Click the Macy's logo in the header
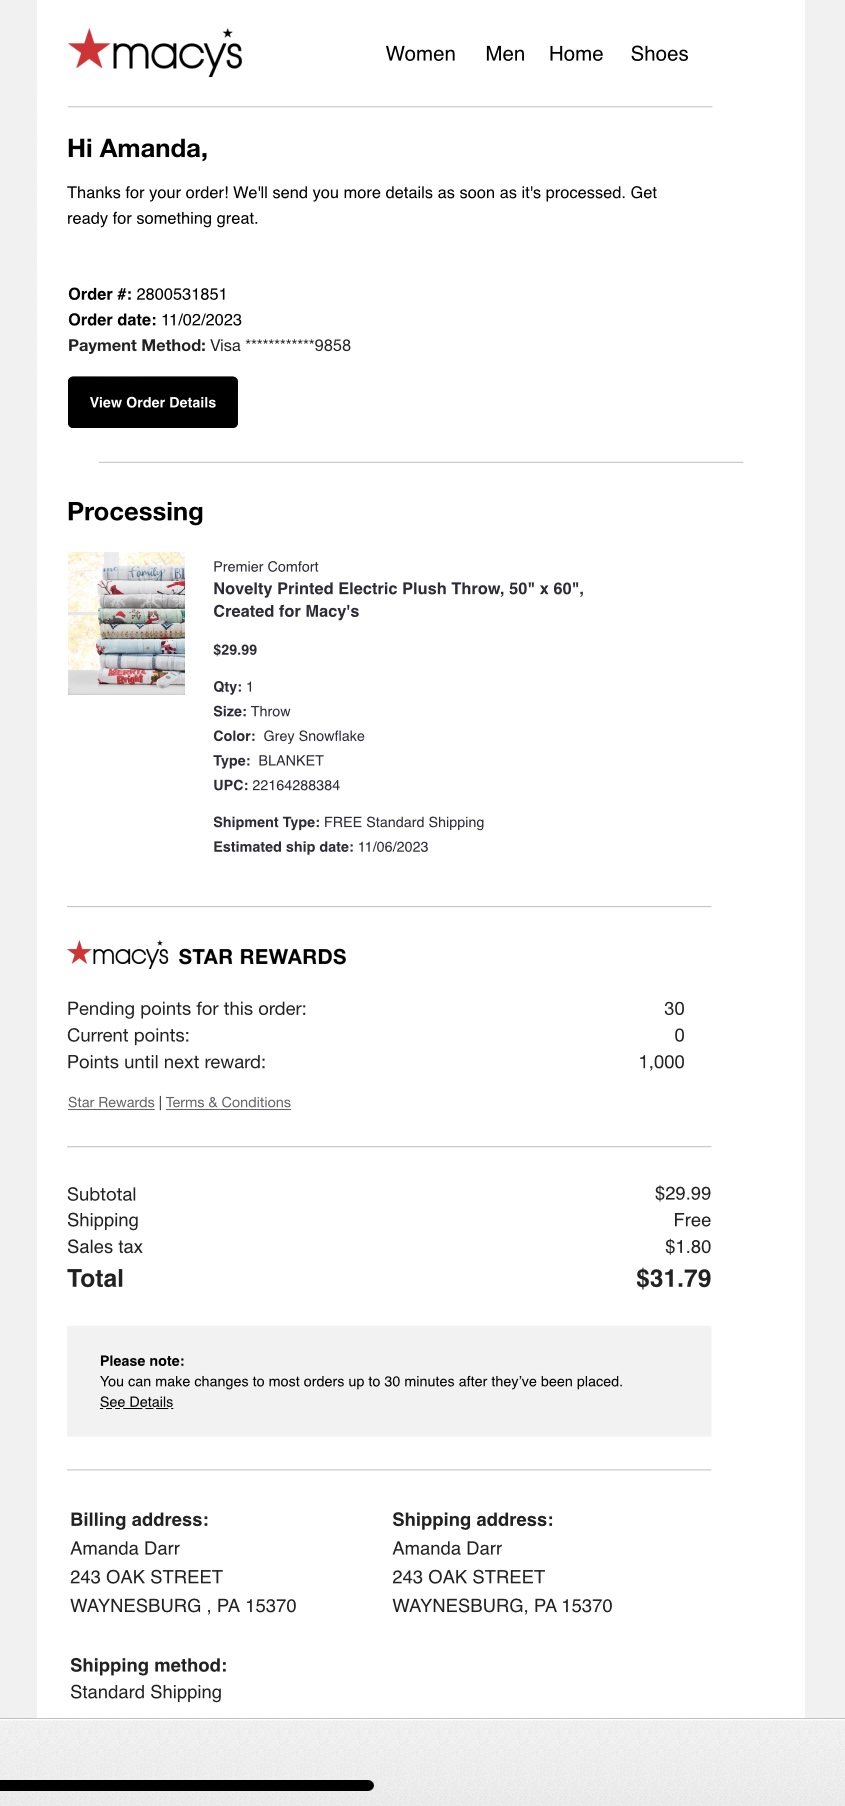This screenshot has height=1806, width=845. [155, 52]
